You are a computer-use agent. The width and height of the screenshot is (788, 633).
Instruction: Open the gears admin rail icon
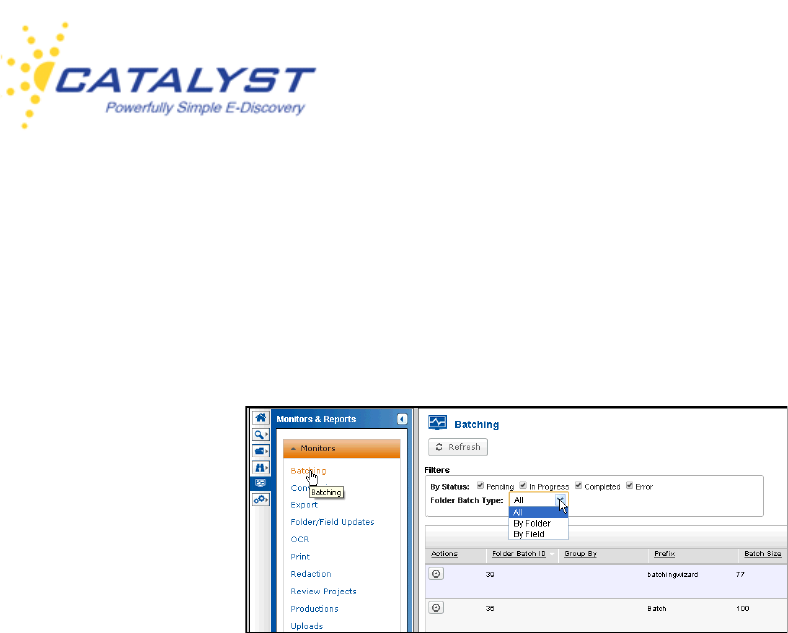260,499
